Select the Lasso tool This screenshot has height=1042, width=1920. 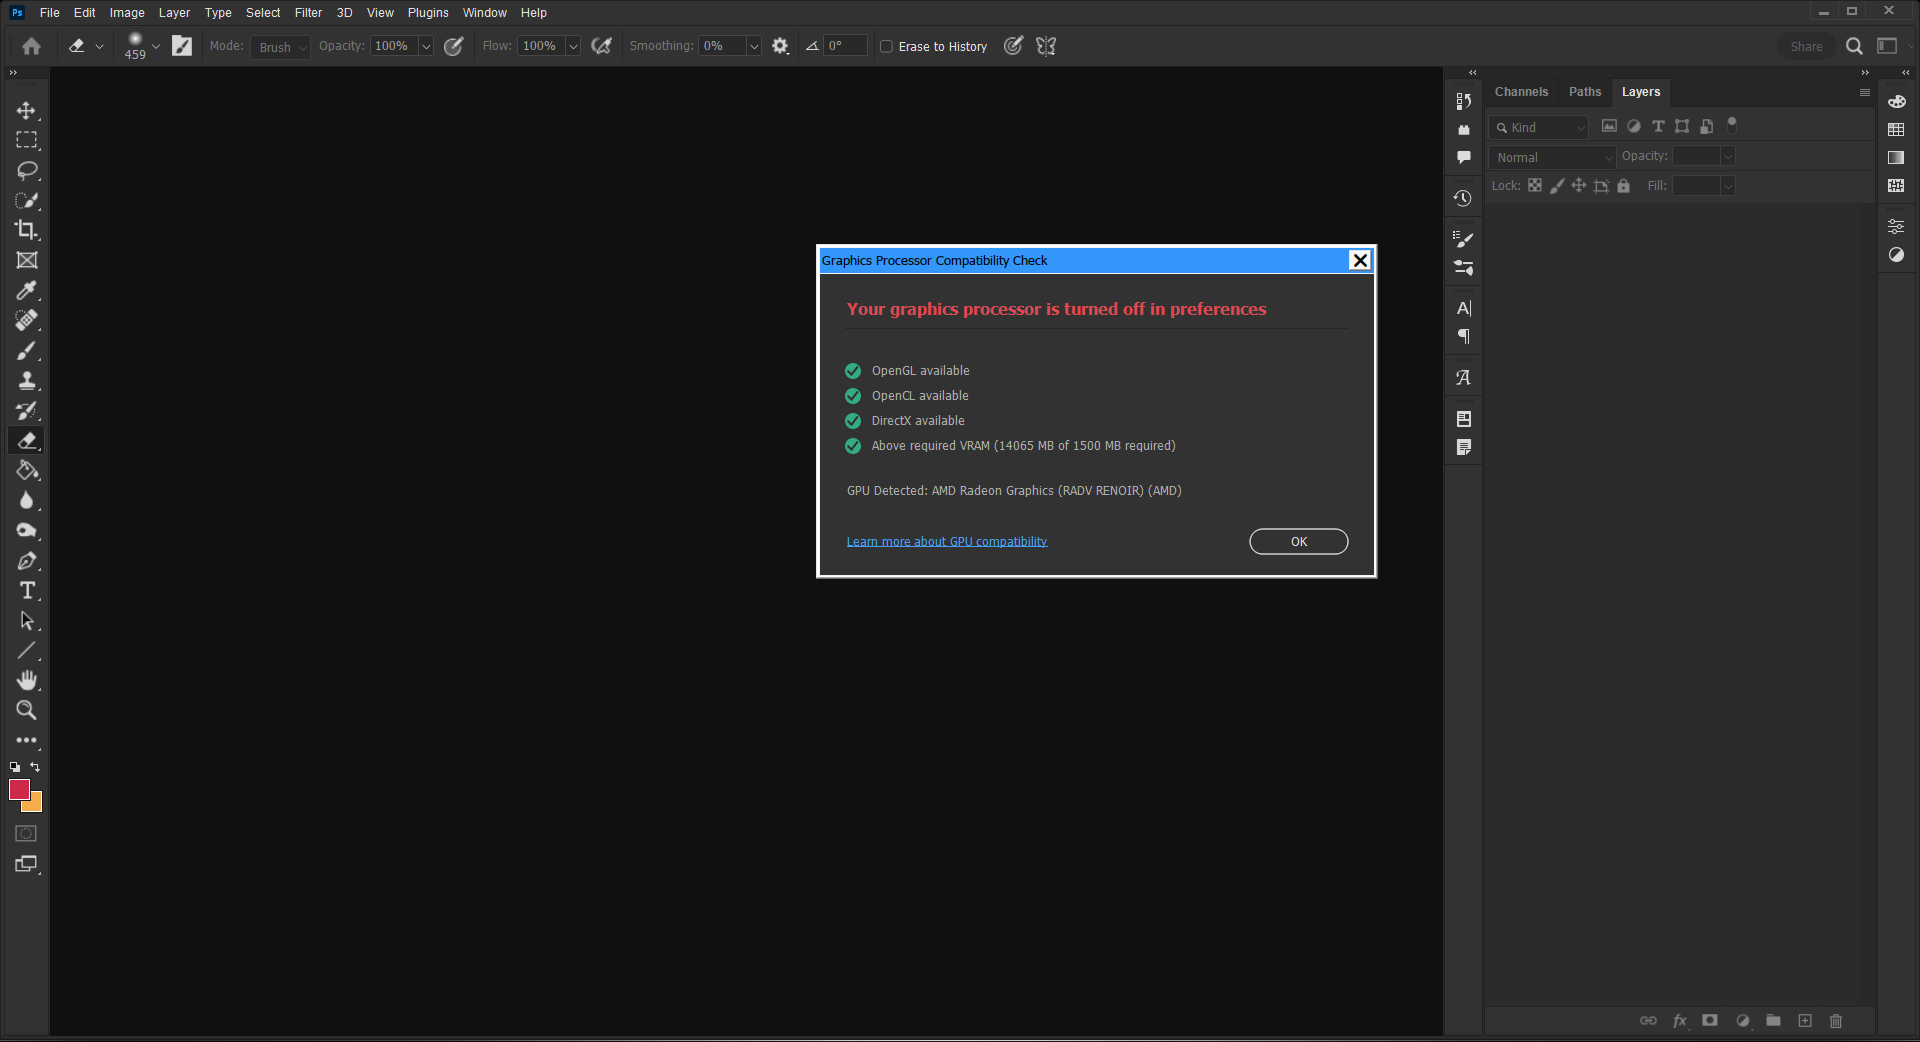click(x=27, y=170)
